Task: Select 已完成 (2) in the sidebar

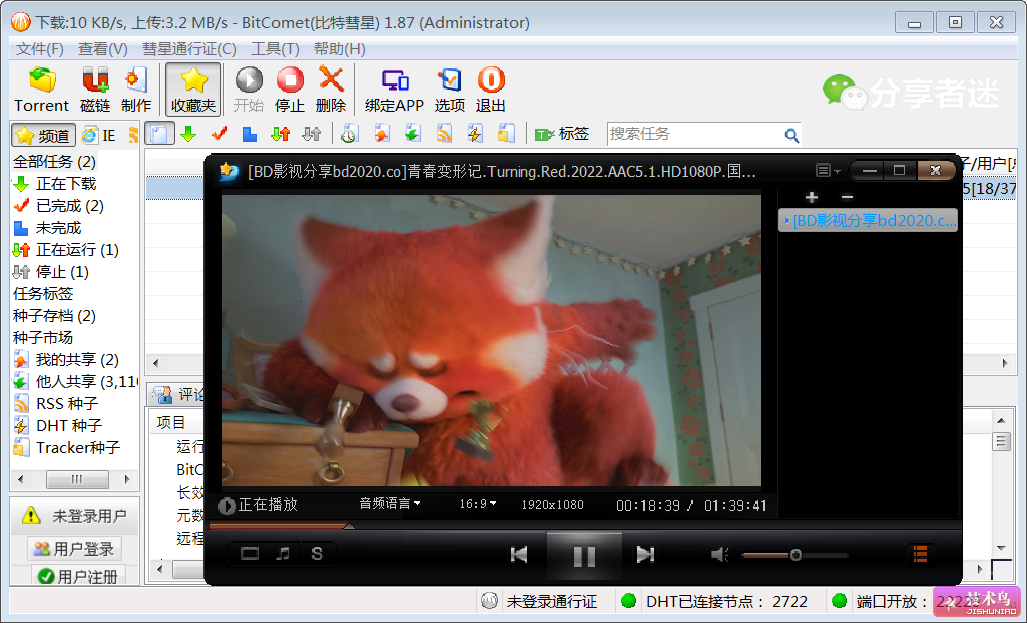Action: click(x=58, y=206)
